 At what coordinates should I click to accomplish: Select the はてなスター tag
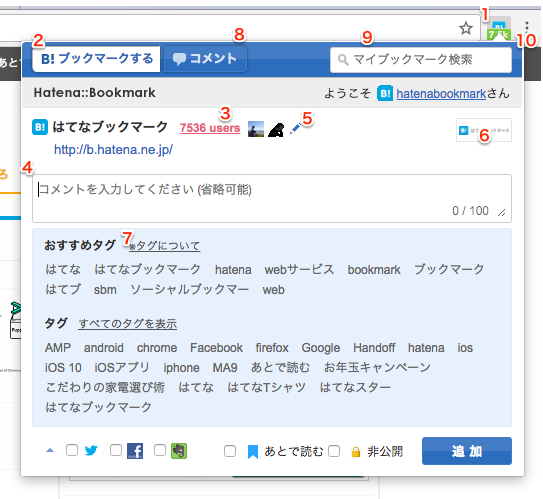point(355,387)
